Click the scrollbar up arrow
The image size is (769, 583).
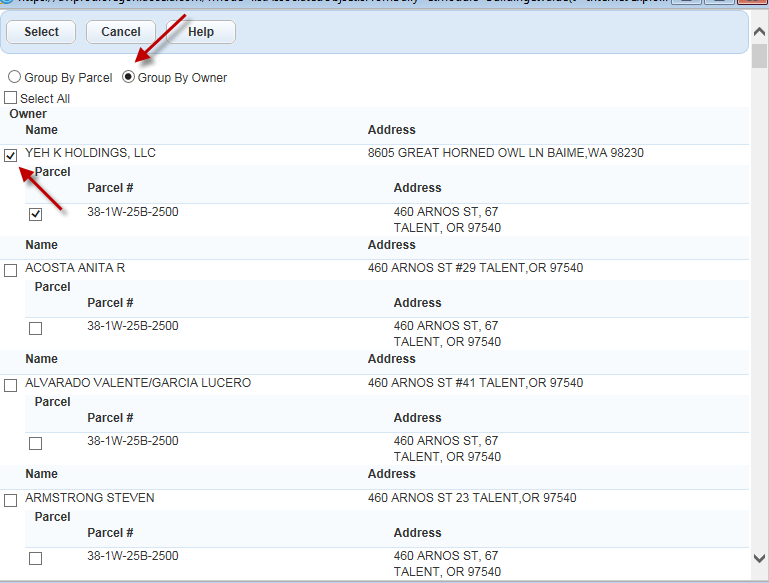coord(759,33)
